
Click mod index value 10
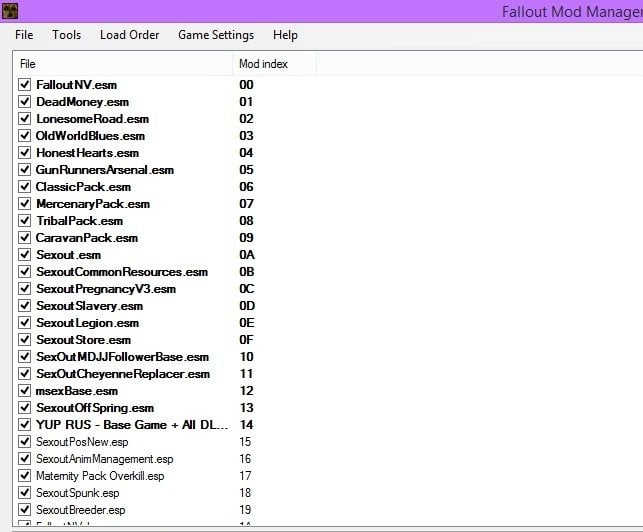tap(246, 357)
